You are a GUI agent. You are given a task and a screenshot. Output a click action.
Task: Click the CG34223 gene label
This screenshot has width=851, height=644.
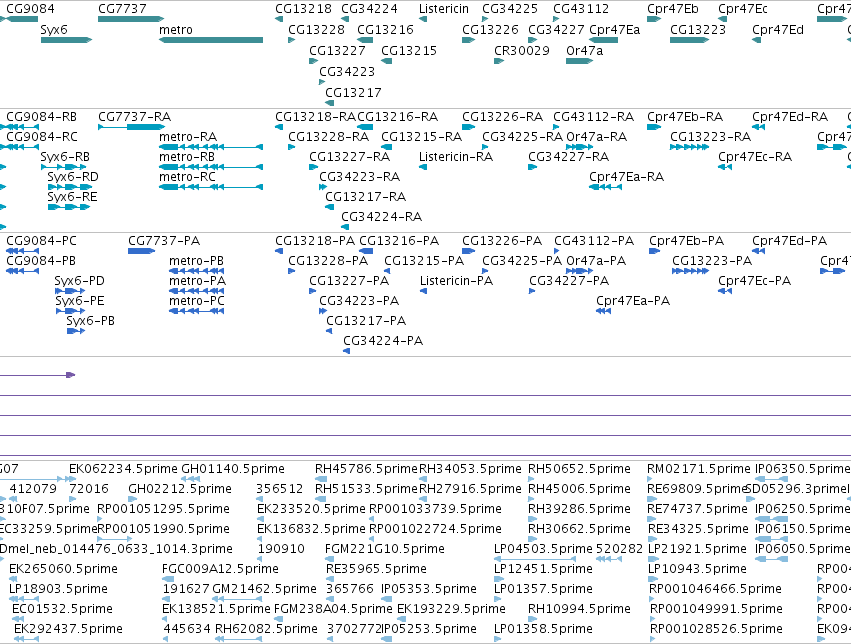[x=347, y=72]
